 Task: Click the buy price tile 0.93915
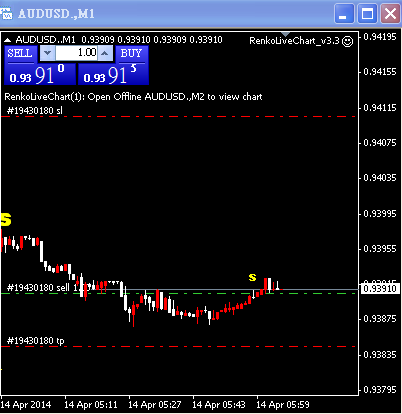coord(113,74)
